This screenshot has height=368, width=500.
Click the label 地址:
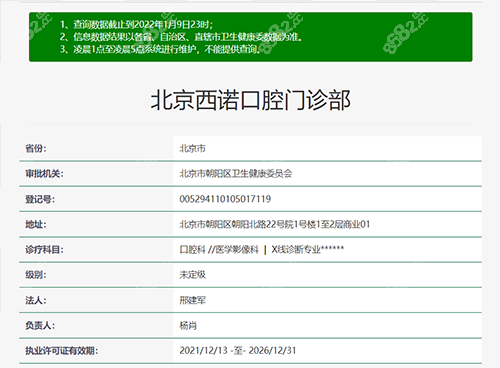[36, 224]
